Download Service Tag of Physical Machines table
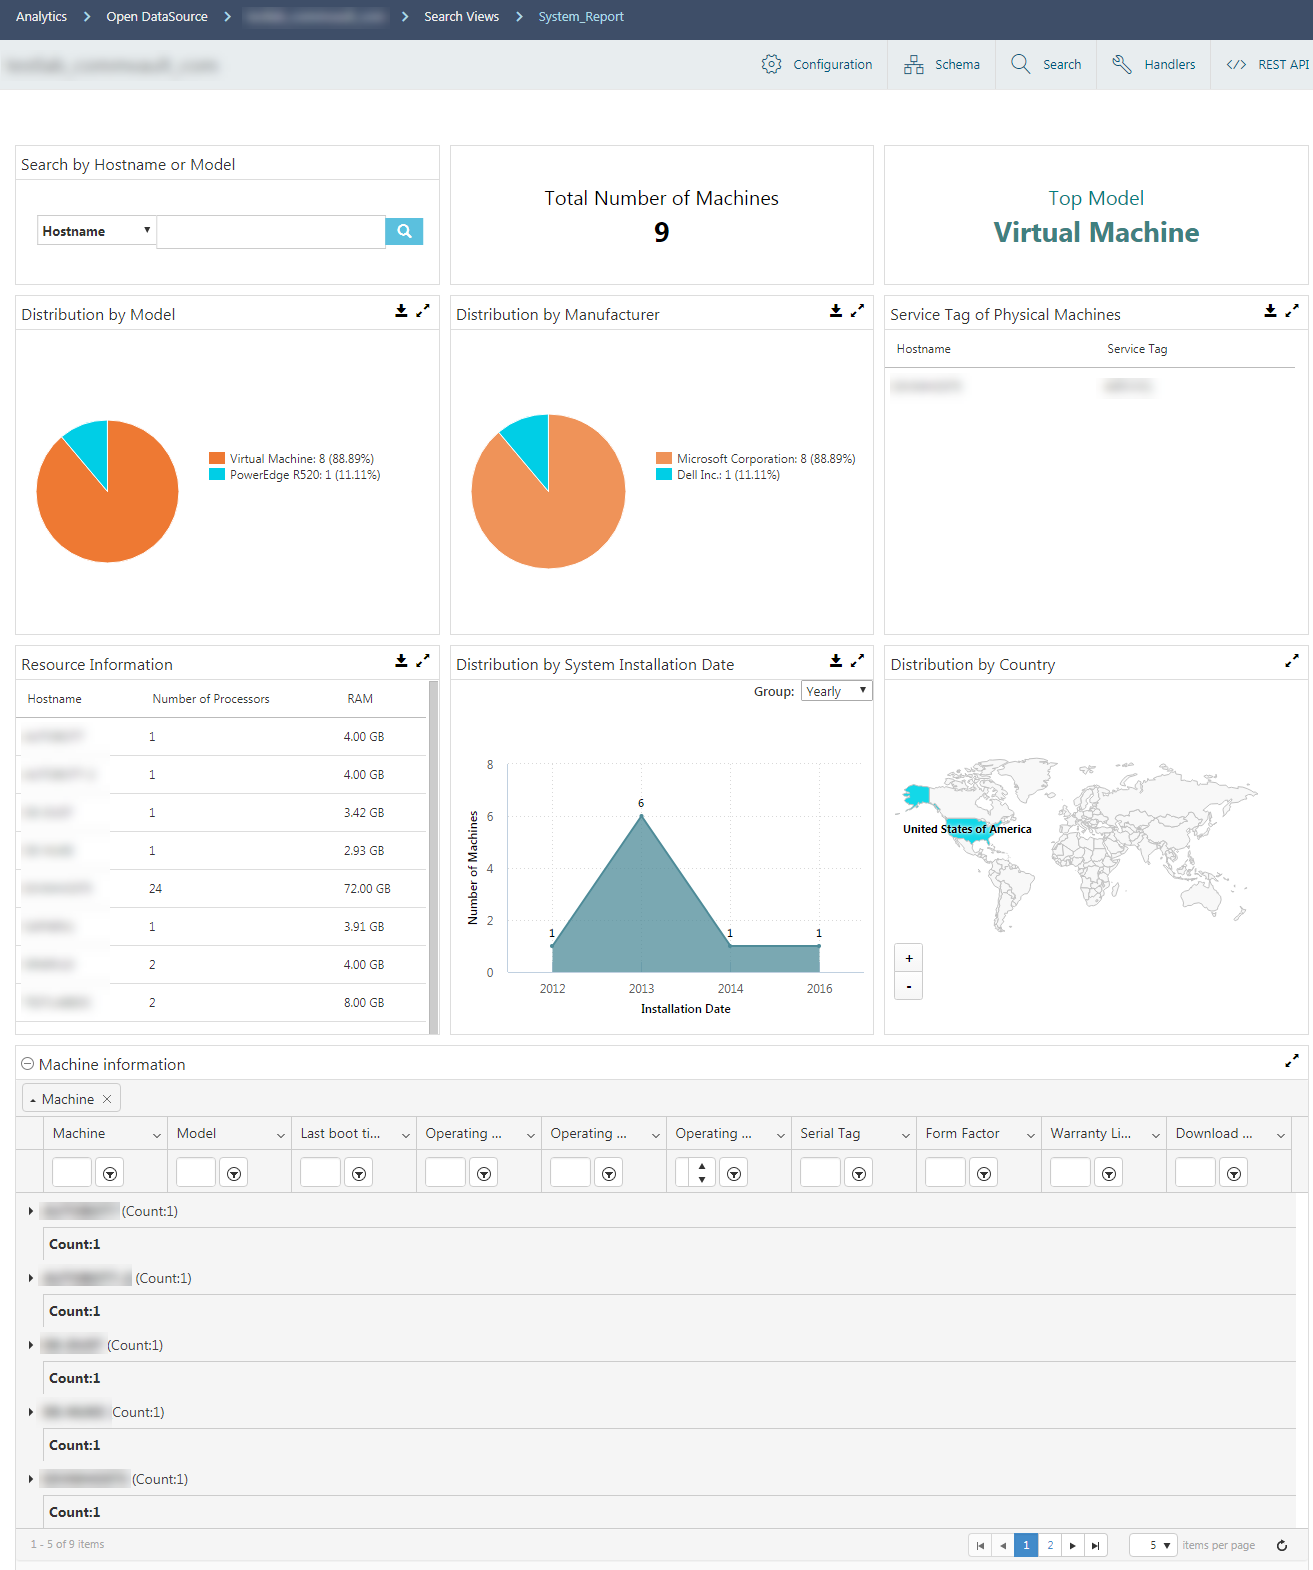The width and height of the screenshot is (1313, 1570). click(x=1270, y=311)
